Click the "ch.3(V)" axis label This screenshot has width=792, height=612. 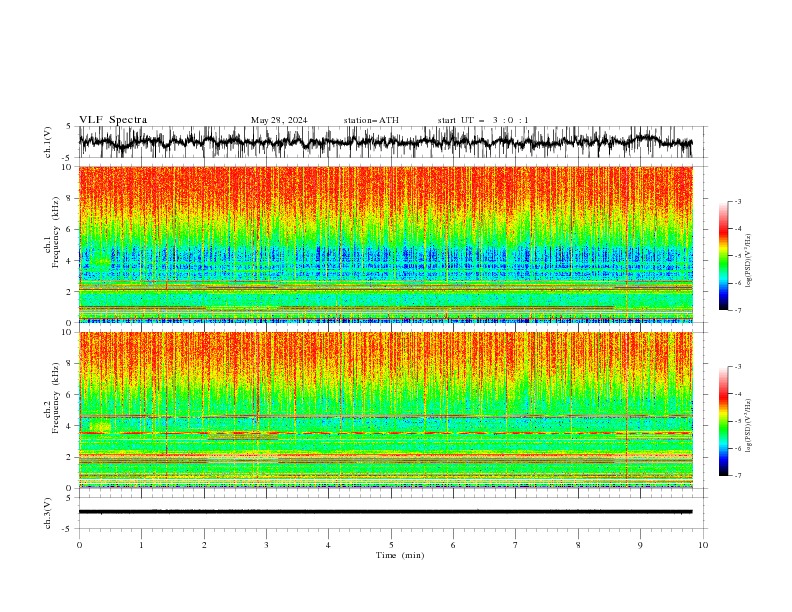[47, 513]
